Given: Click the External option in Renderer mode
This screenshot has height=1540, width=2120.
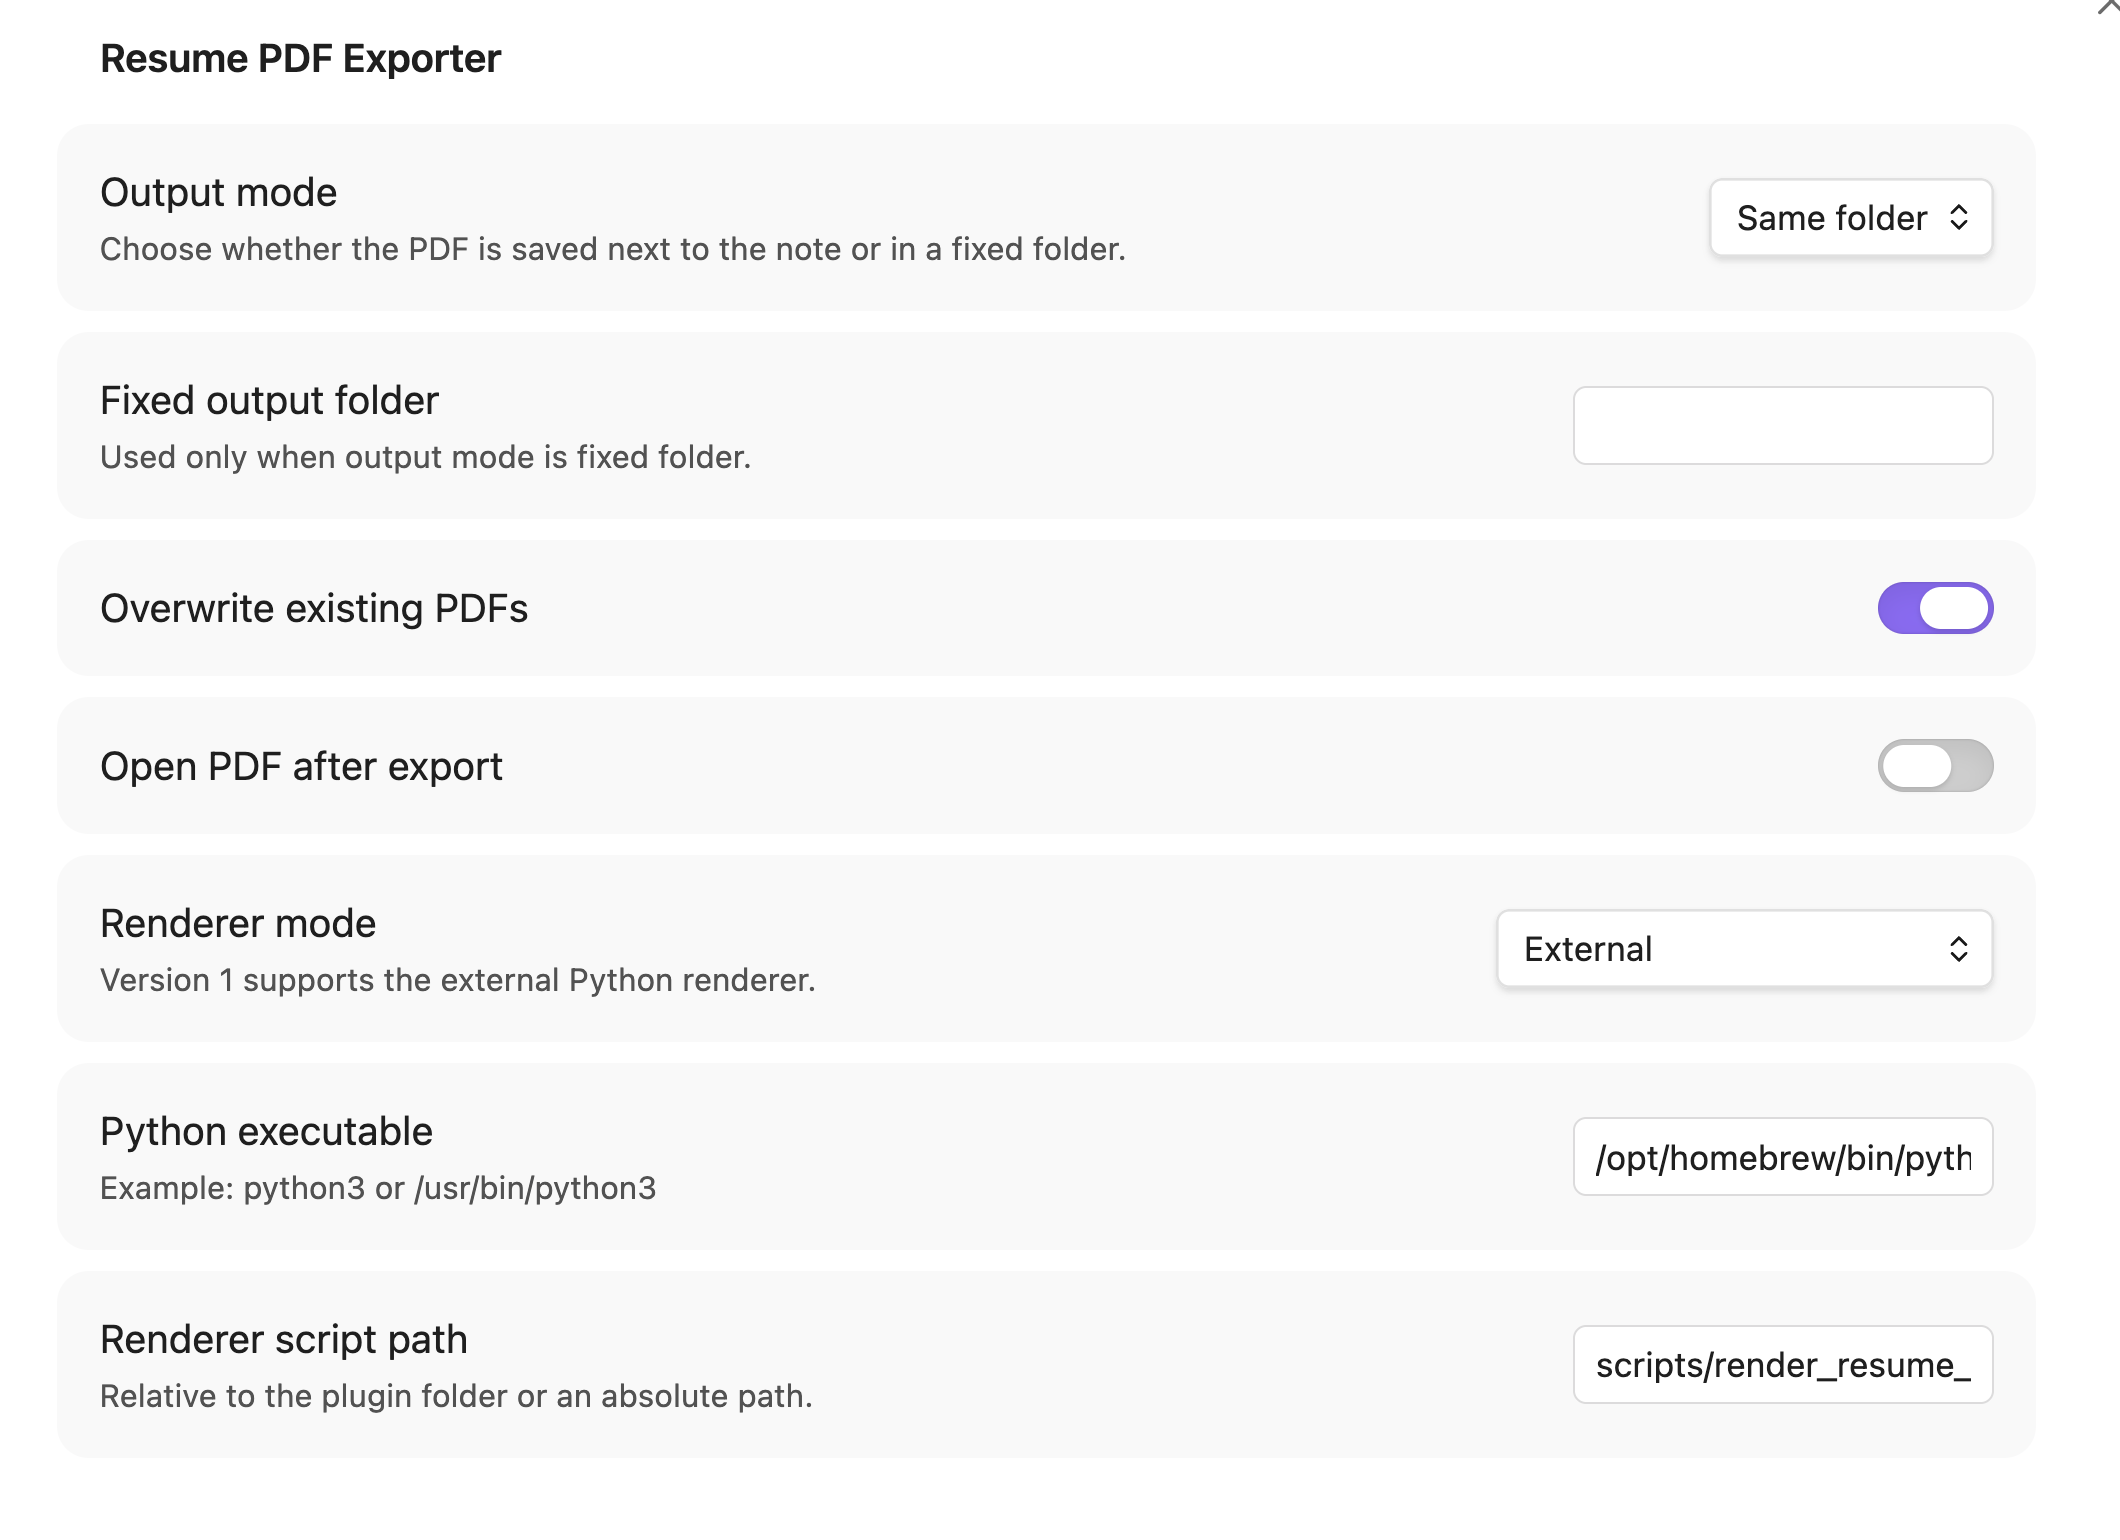Looking at the screenshot, I should point(1743,948).
